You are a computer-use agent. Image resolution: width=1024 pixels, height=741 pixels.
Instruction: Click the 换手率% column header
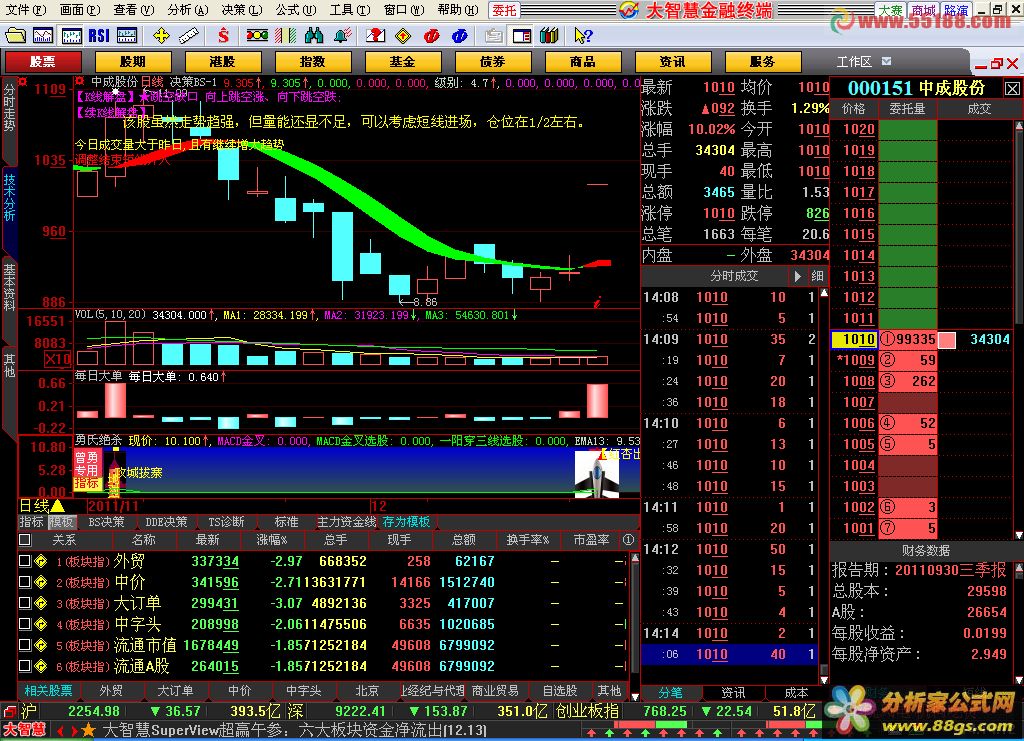click(528, 540)
